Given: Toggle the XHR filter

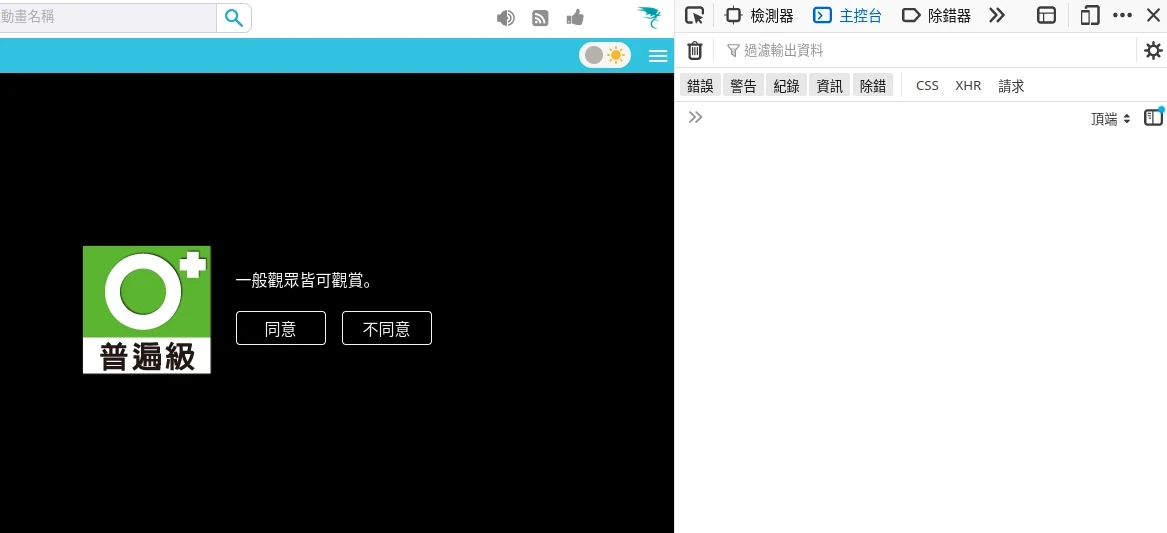Looking at the screenshot, I should click(968, 86).
